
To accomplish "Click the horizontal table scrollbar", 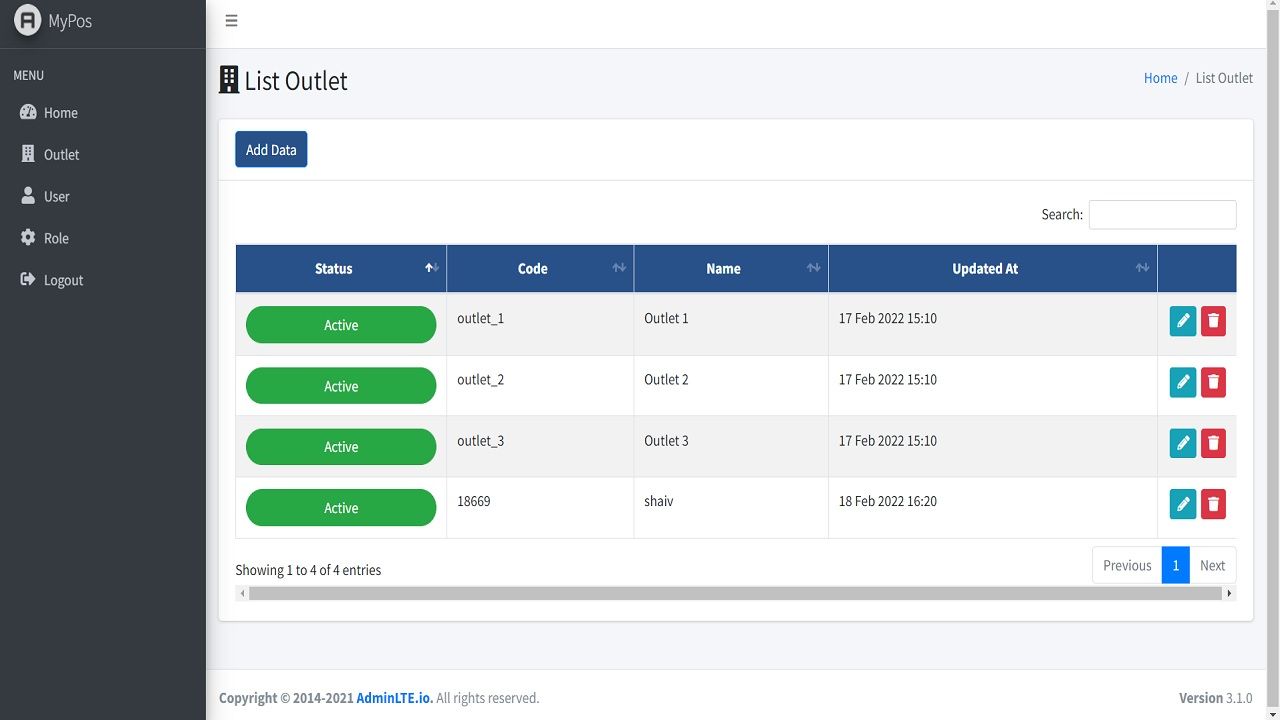I will click(x=735, y=594).
